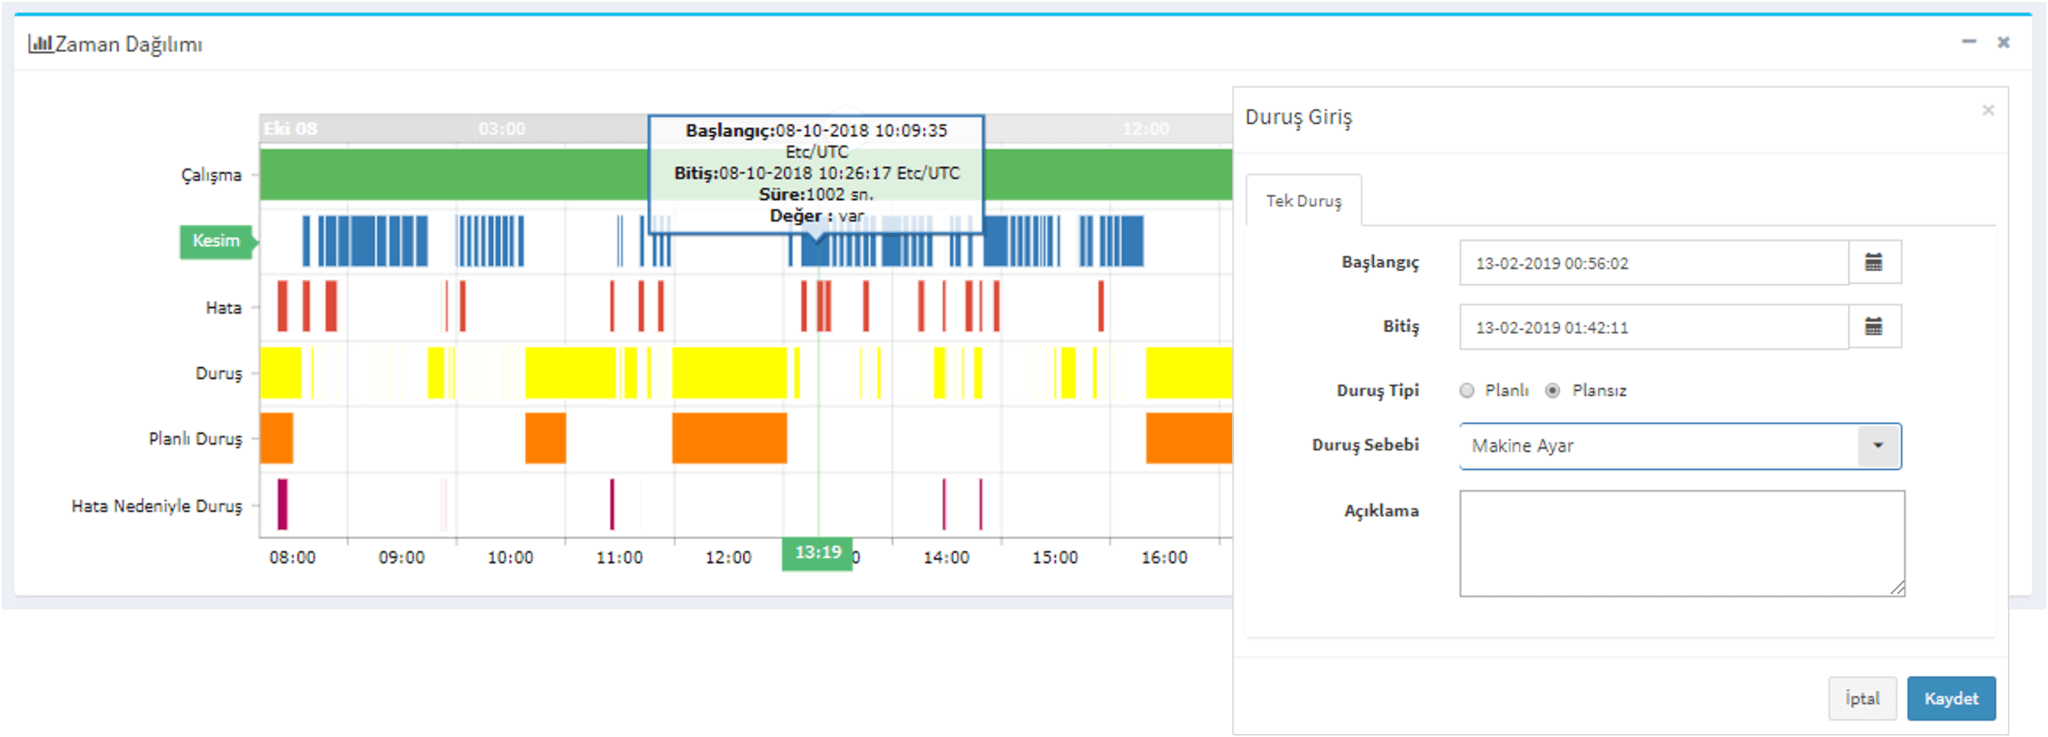Viewport: 2048px width, 737px height.
Task: Open the Bitiş calendar picker
Action: 1874,327
